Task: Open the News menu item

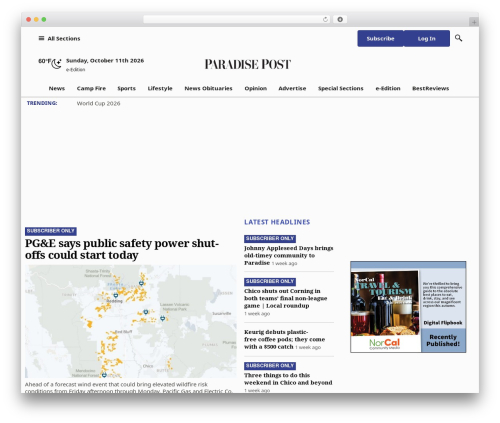Action: 57,88
